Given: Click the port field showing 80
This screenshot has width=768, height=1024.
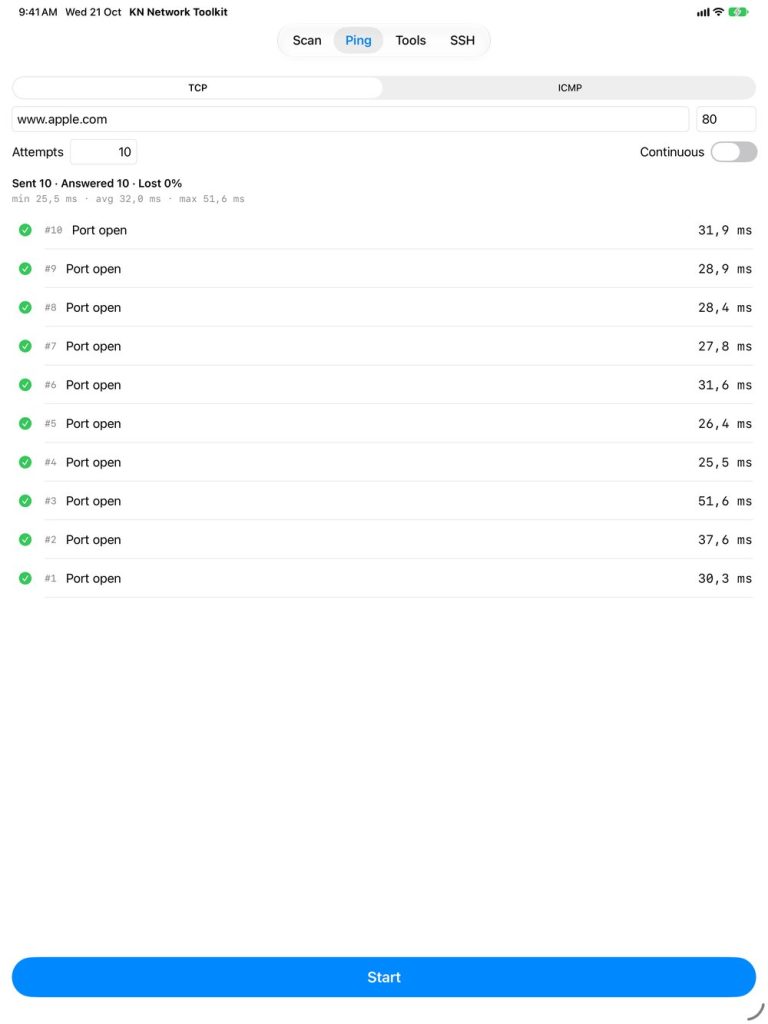Looking at the screenshot, I should pyautogui.click(x=726, y=119).
